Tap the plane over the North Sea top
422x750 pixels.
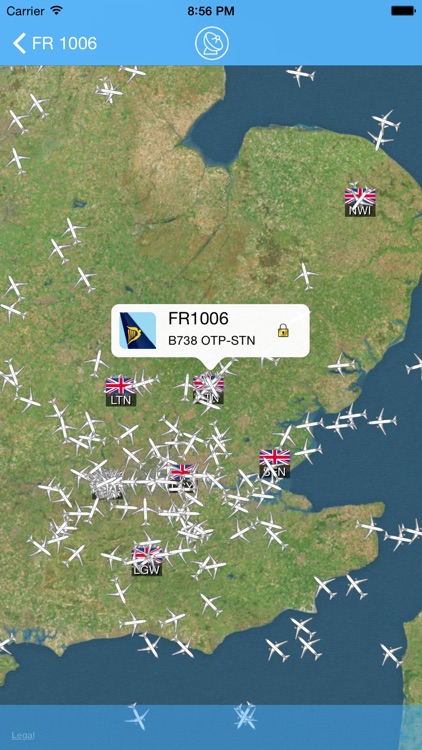point(300,76)
